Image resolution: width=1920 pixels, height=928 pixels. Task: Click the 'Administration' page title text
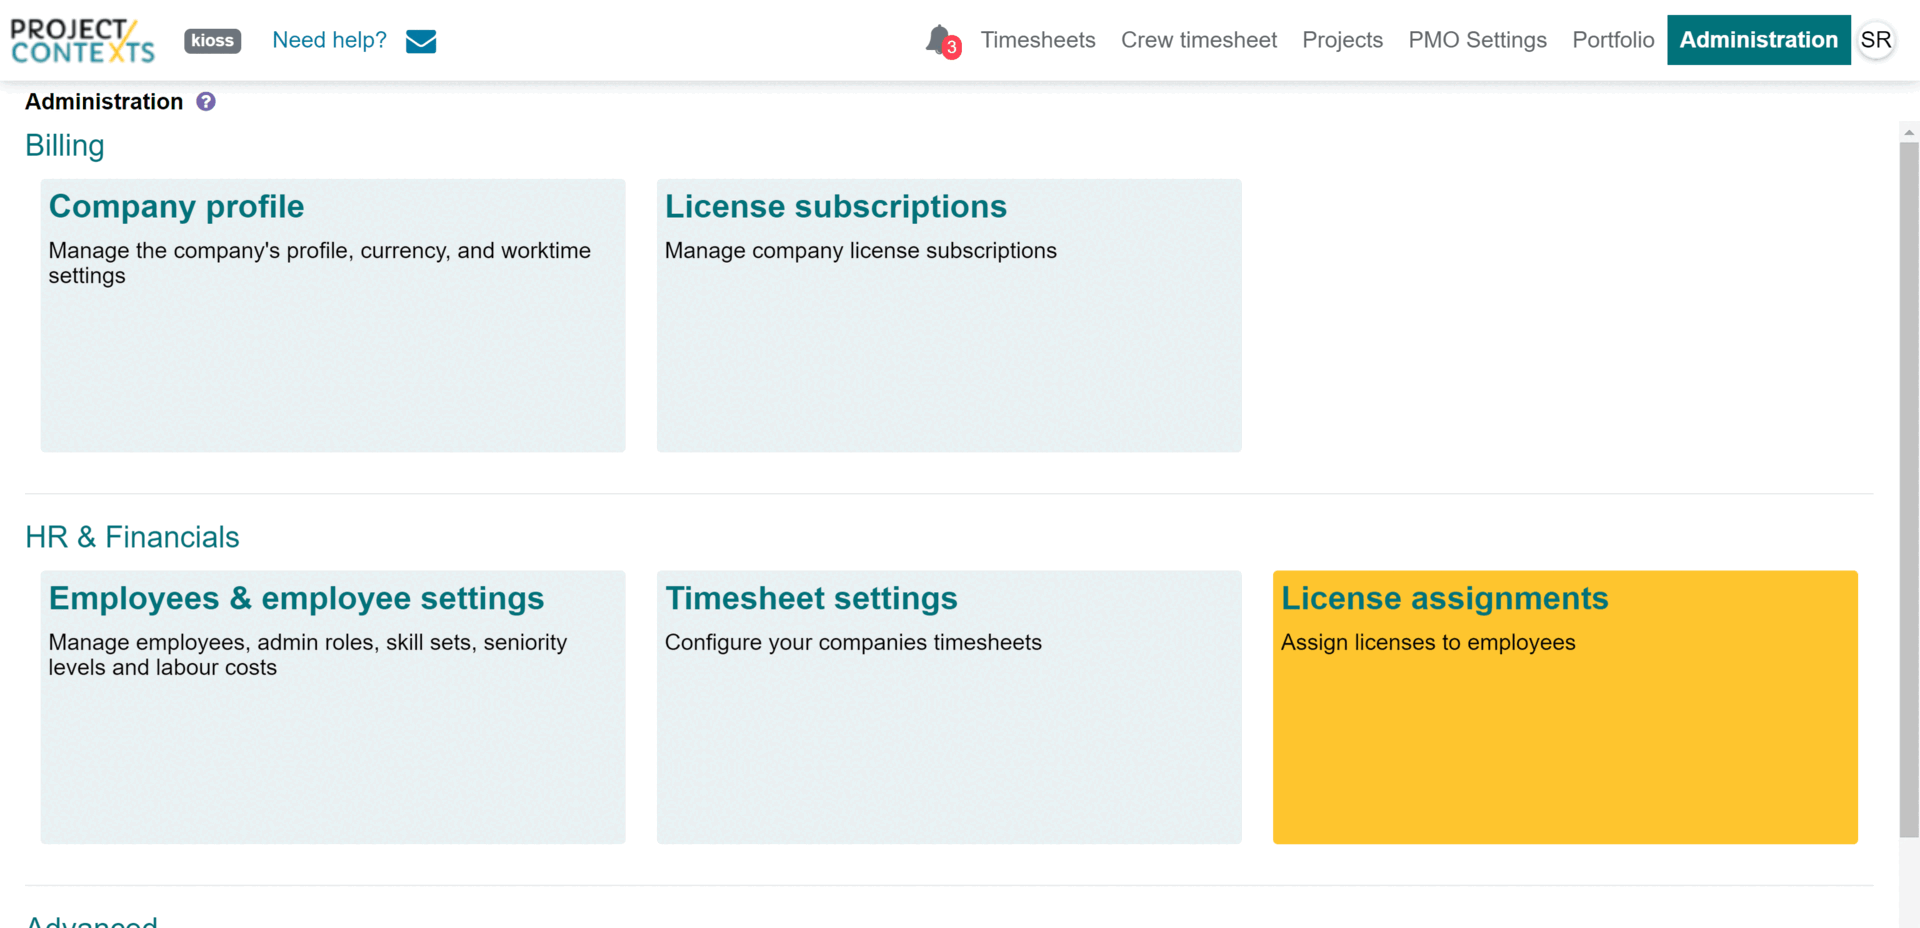[104, 102]
